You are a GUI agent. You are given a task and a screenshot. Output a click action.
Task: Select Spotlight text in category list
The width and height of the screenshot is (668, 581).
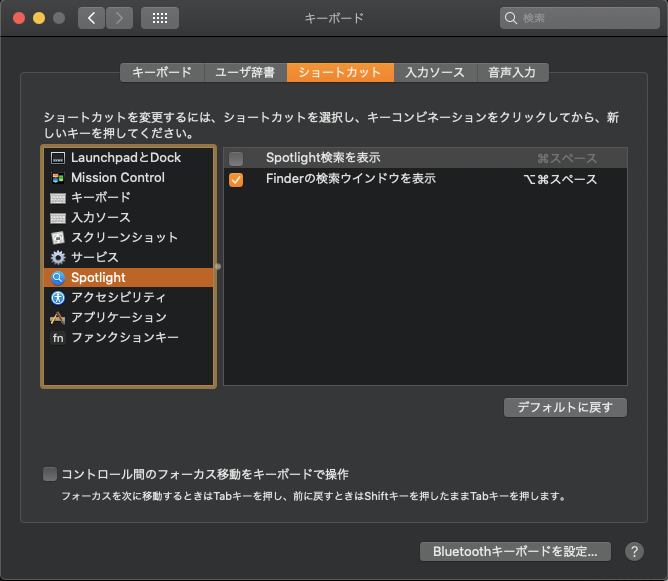coord(98,278)
